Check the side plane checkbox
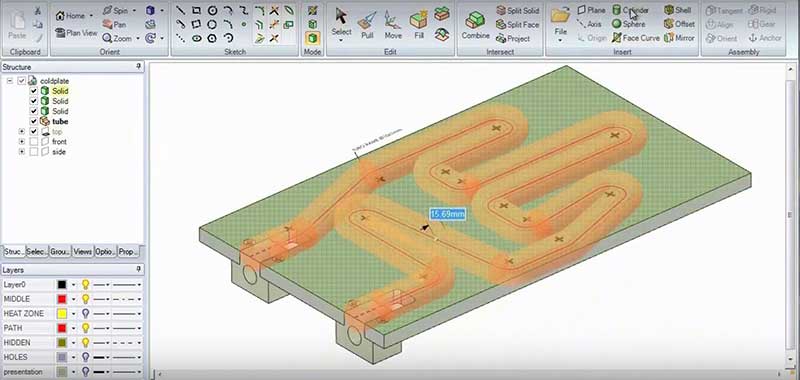800x380 pixels. (34, 152)
